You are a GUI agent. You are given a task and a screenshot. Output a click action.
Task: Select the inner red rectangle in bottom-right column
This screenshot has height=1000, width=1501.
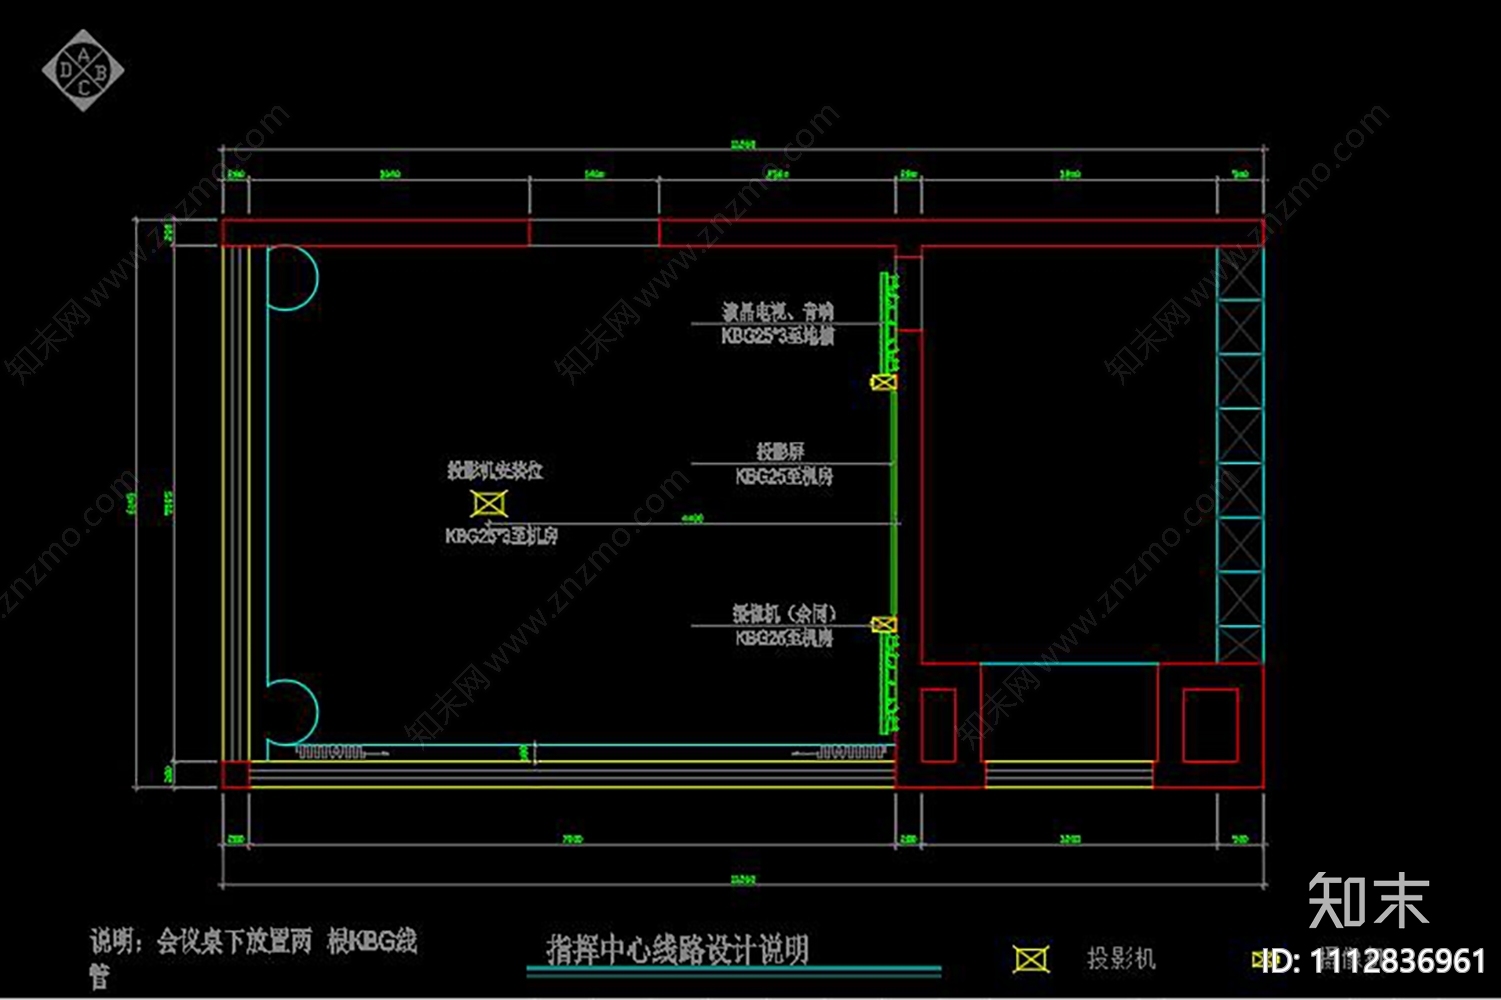[1210, 725]
